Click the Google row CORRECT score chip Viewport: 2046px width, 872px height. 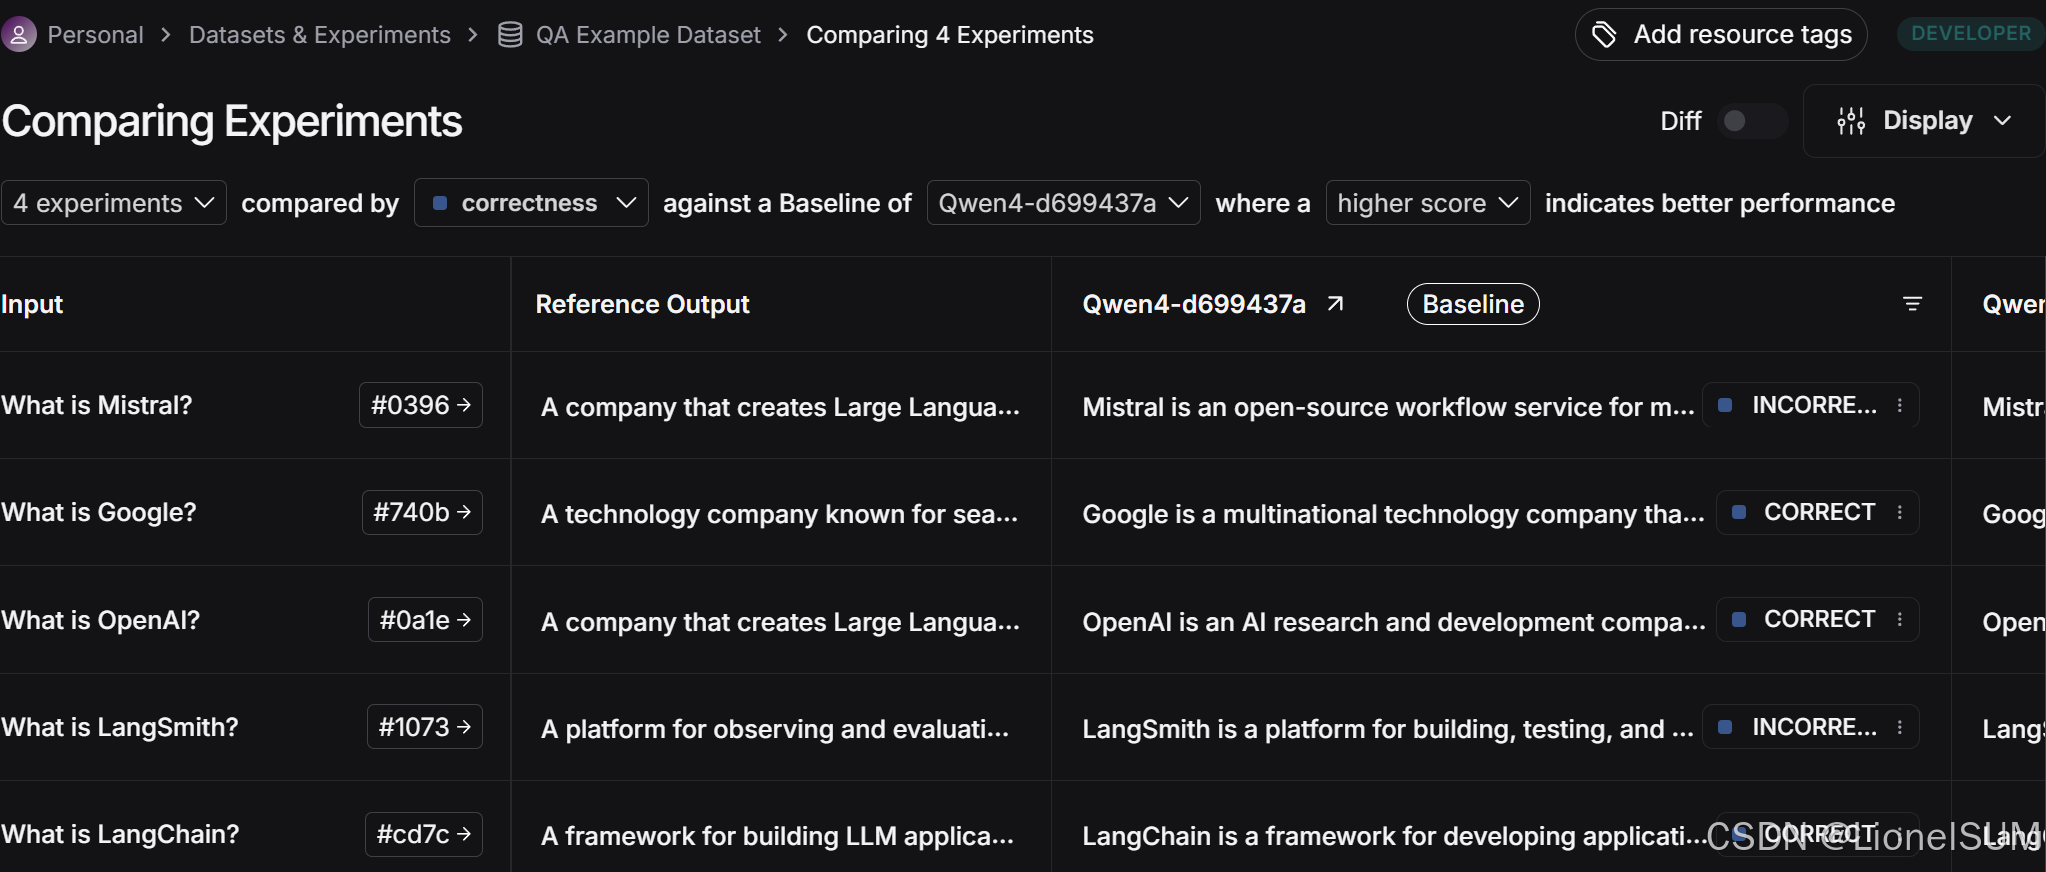(x=1817, y=512)
